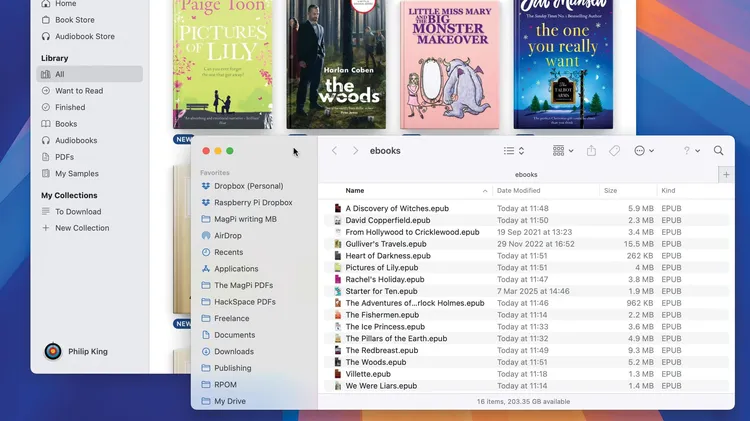Image resolution: width=750 pixels, height=421 pixels.
Task: Select All in Books Library sidebar
Action: (x=89, y=74)
